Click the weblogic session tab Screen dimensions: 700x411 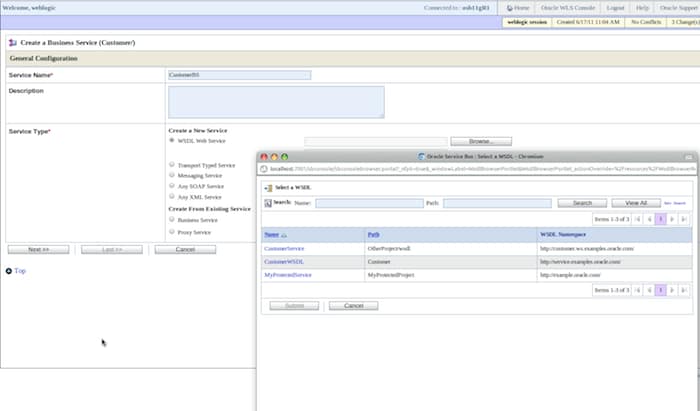527,22
